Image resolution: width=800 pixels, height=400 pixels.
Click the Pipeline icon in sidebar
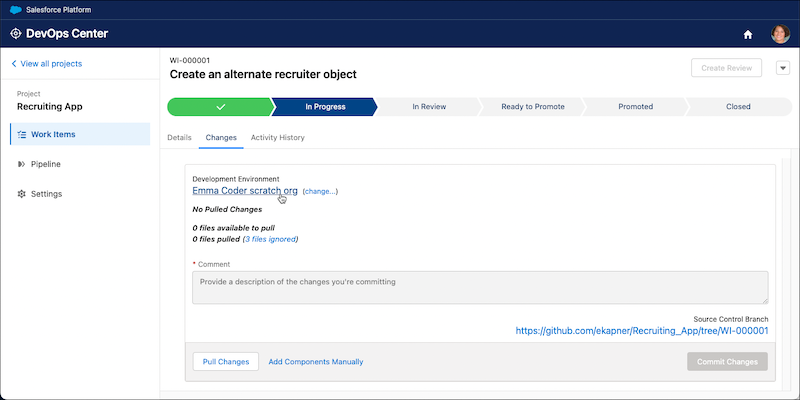(21, 164)
